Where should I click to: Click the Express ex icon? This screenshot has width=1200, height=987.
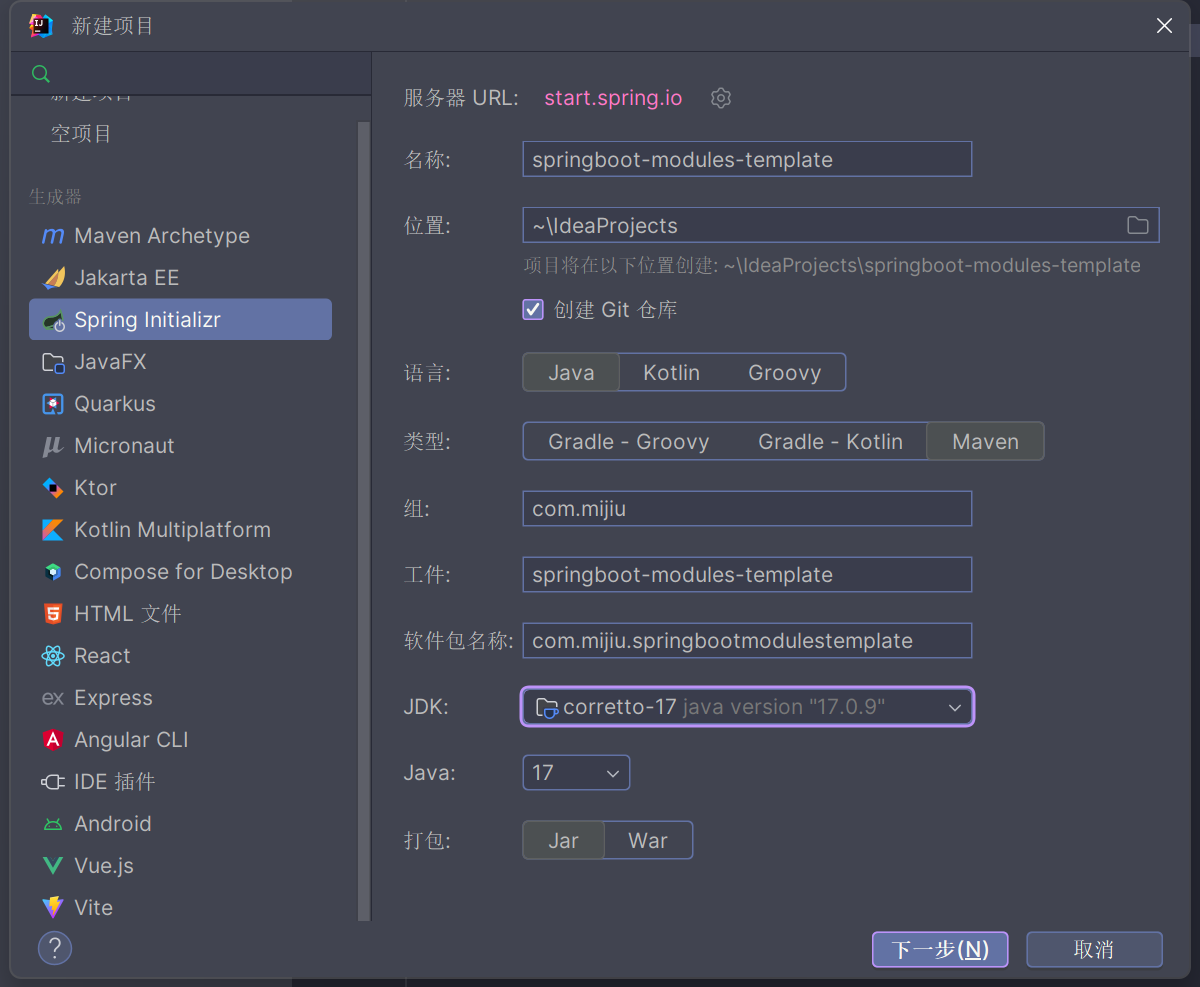[53, 698]
